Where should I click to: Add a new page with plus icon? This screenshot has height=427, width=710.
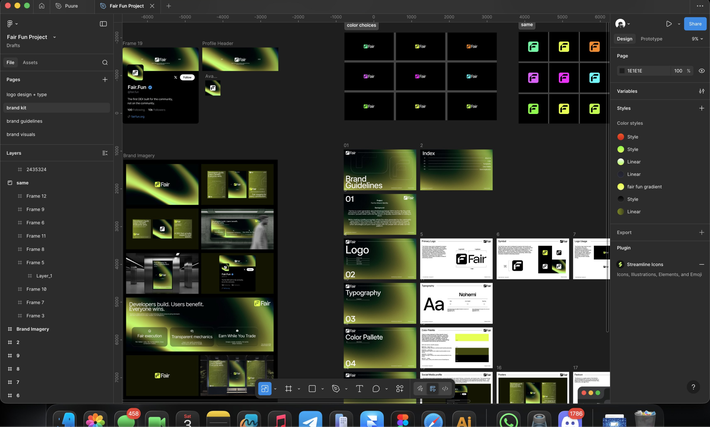point(105,79)
